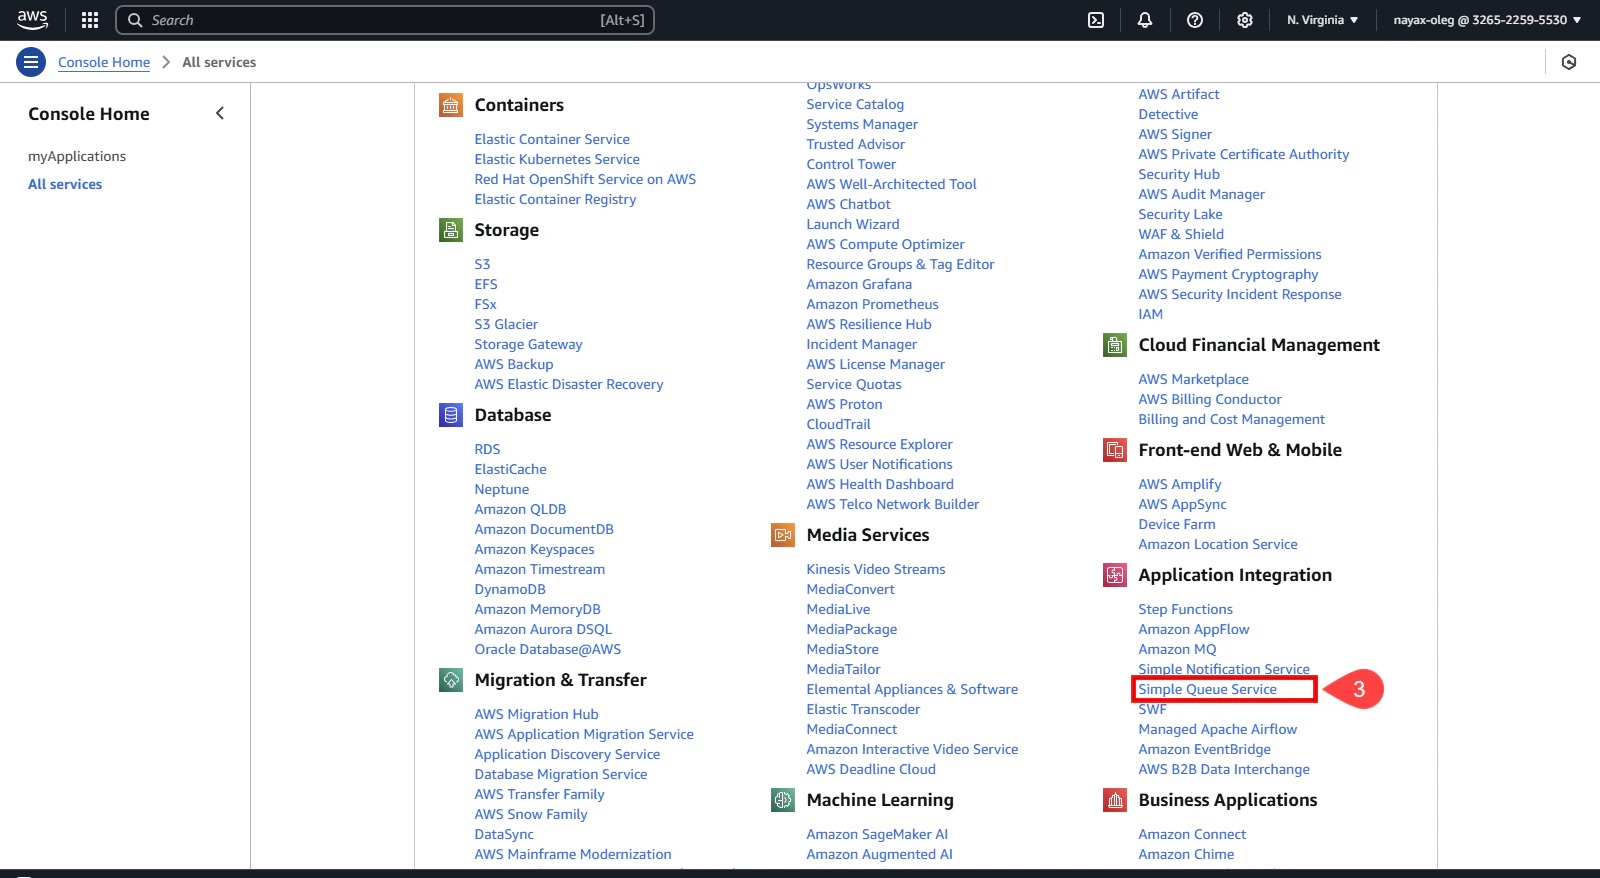Viewport: 1600px width, 878px height.
Task: Open the DynamoDB service link
Action: coord(510,589)
